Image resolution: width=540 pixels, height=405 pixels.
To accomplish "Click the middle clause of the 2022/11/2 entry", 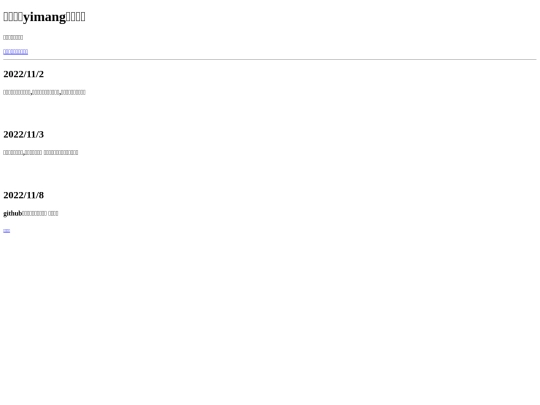I will click(x=45, y=92).
